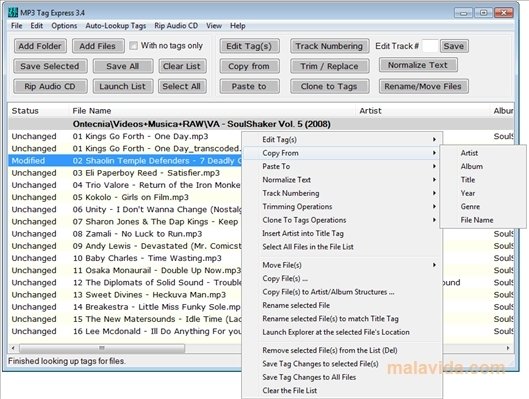
Task: Click the Trim / Replace button
Action: coord(329,66)
